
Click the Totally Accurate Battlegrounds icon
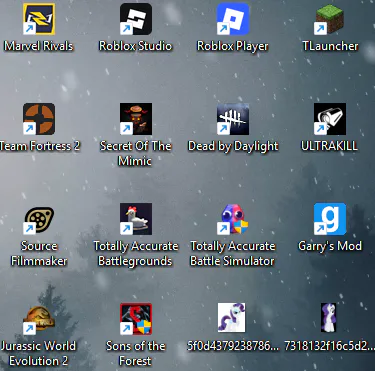(x=136, y=219)
